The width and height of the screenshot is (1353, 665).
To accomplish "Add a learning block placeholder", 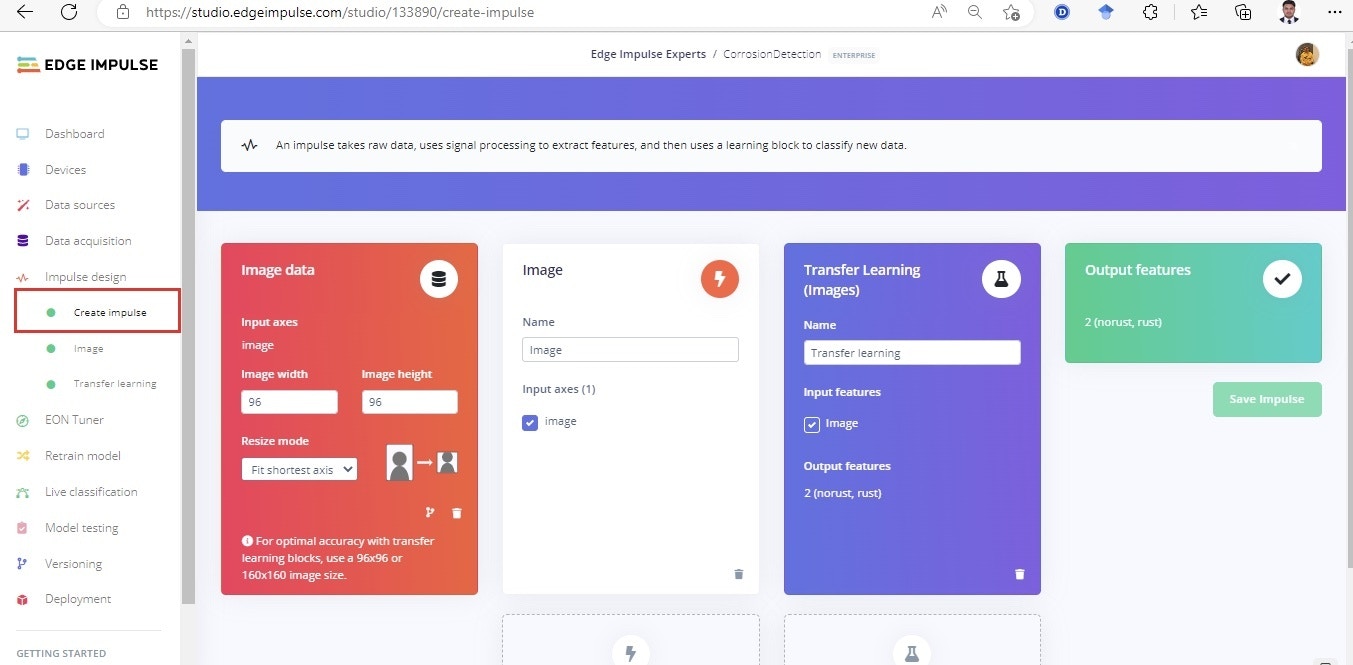I will [912, 640].
